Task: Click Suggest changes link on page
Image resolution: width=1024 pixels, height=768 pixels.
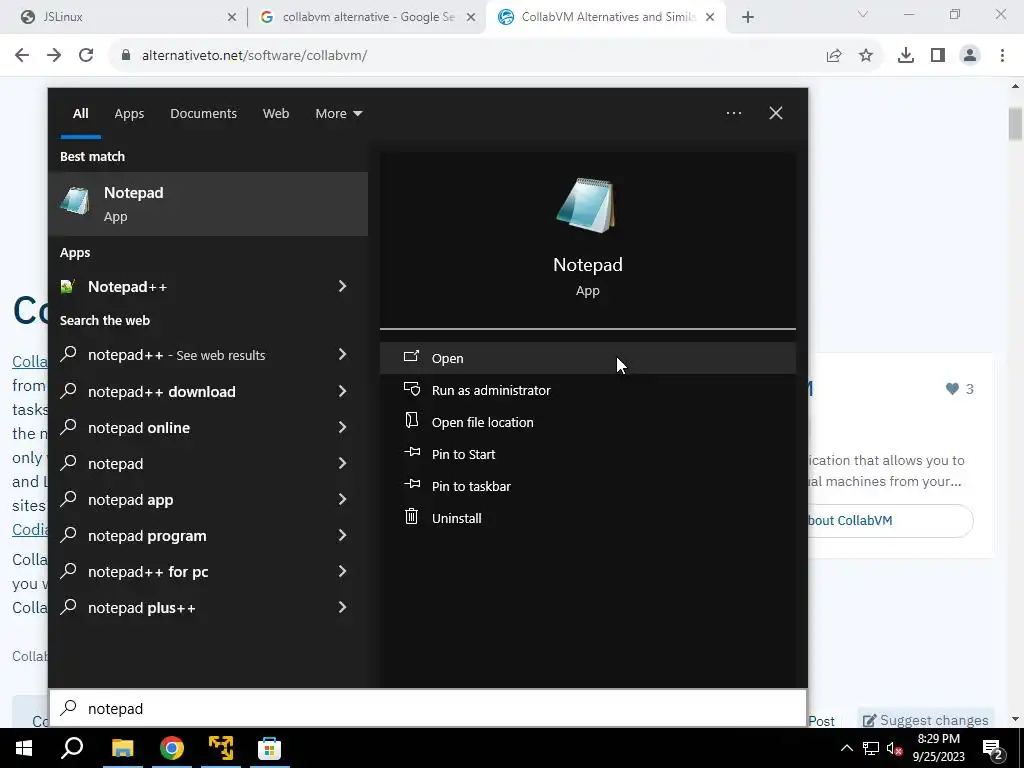Action: pyautogui.click(x=925, y=720)
